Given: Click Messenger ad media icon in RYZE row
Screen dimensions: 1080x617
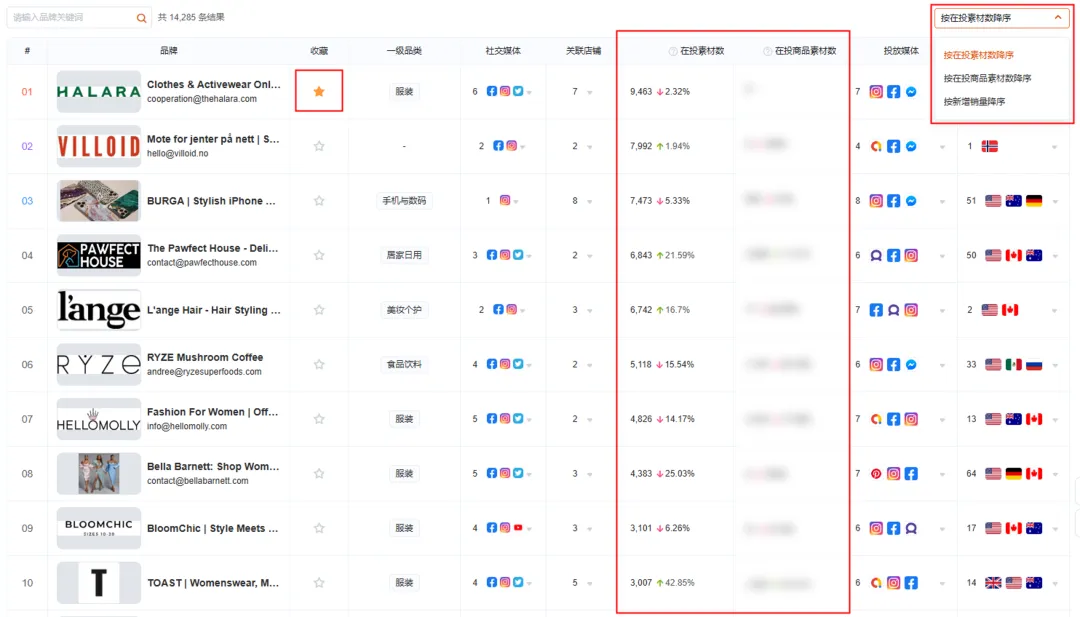Looking at the screenshot, I should click(911, 364).
